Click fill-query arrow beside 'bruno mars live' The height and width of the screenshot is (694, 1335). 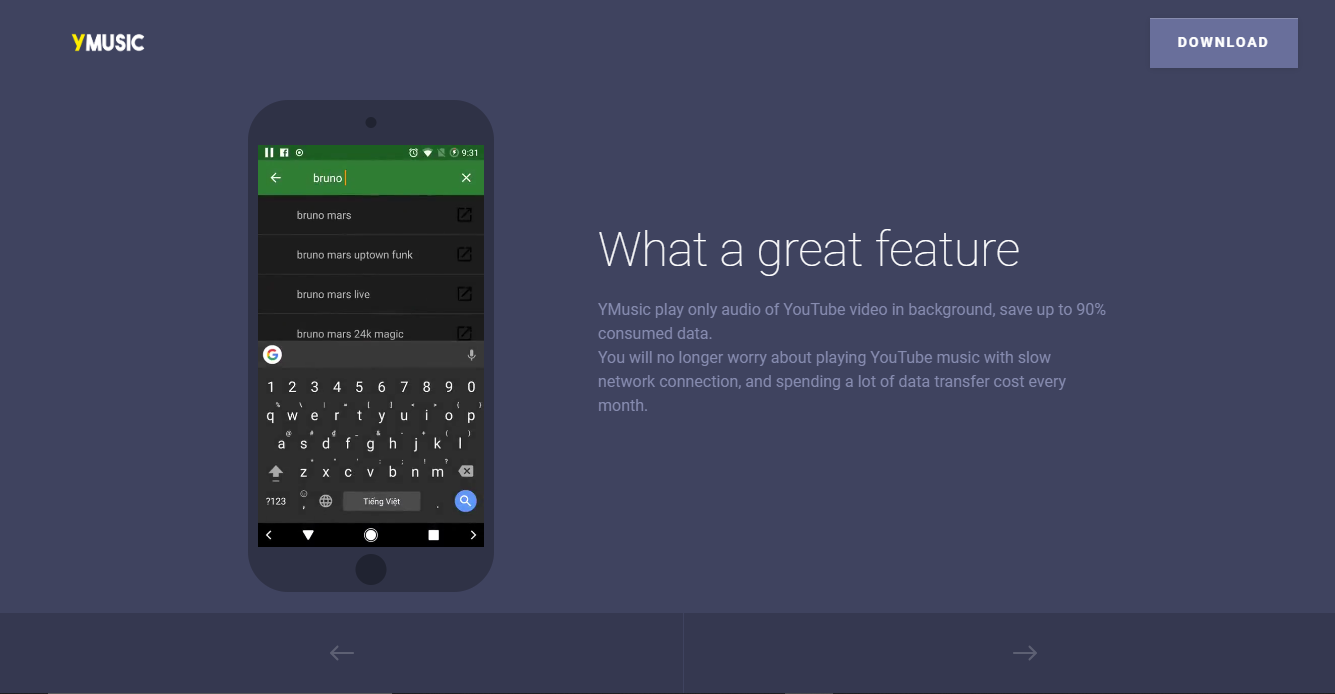coord(464,294)
